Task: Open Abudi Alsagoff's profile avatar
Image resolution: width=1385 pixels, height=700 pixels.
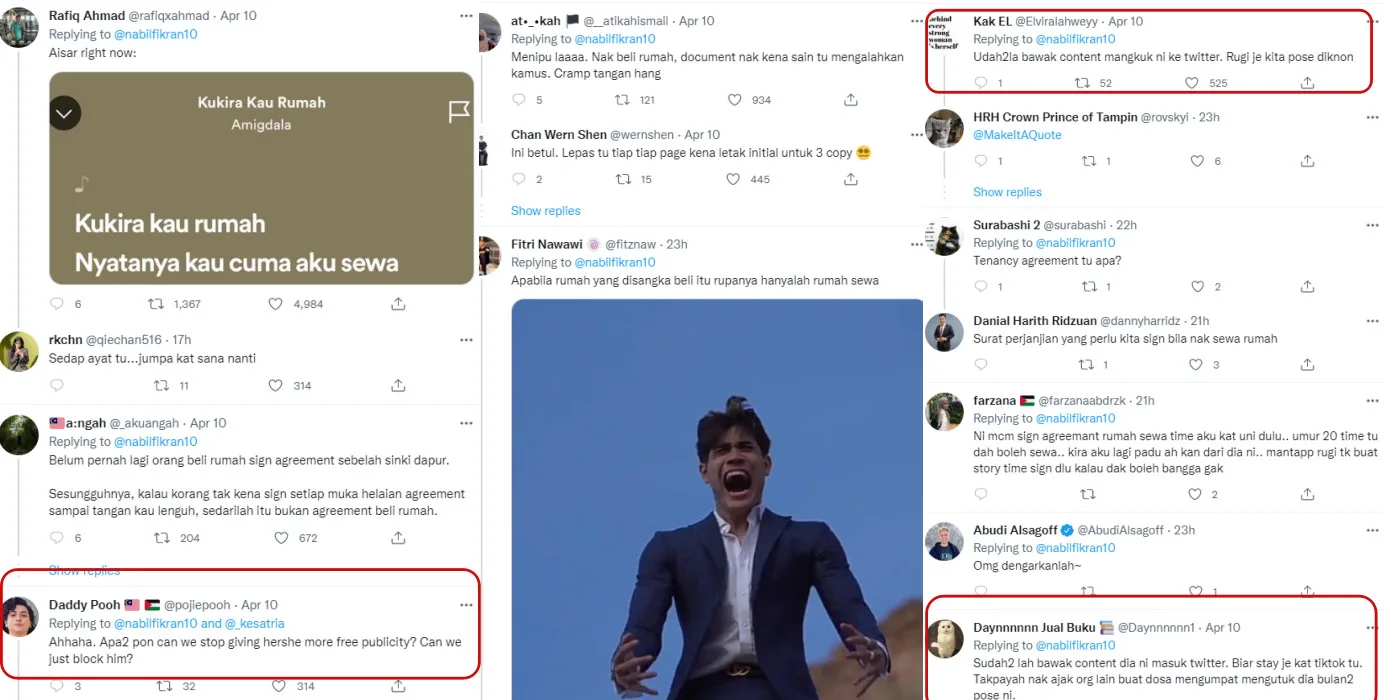Action: 944,541
